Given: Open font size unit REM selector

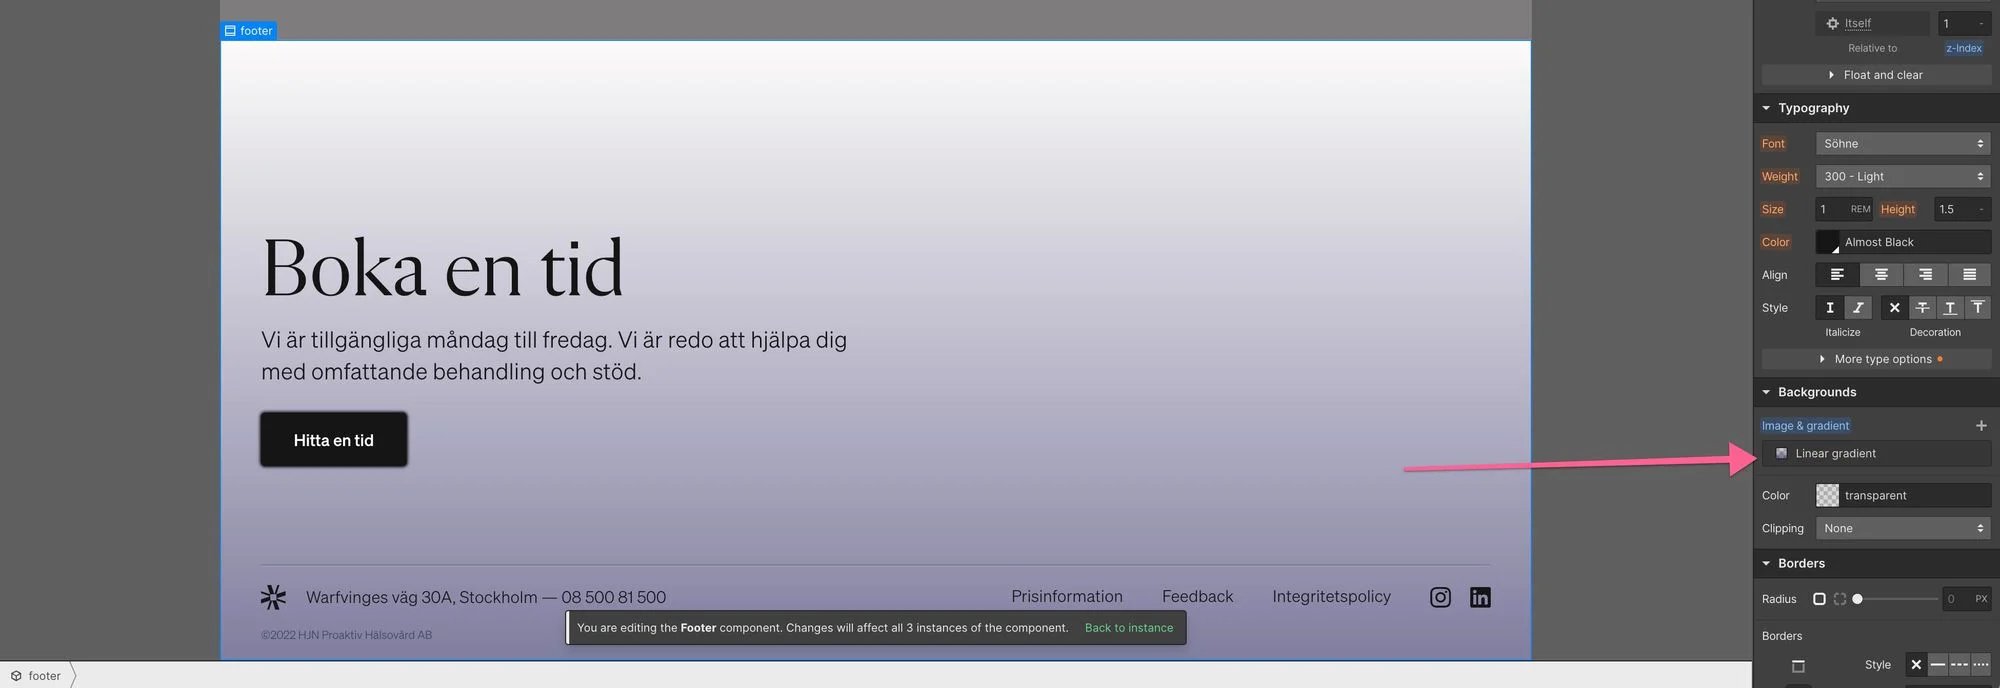Looking at the screenshot, I should point(1860,210).
